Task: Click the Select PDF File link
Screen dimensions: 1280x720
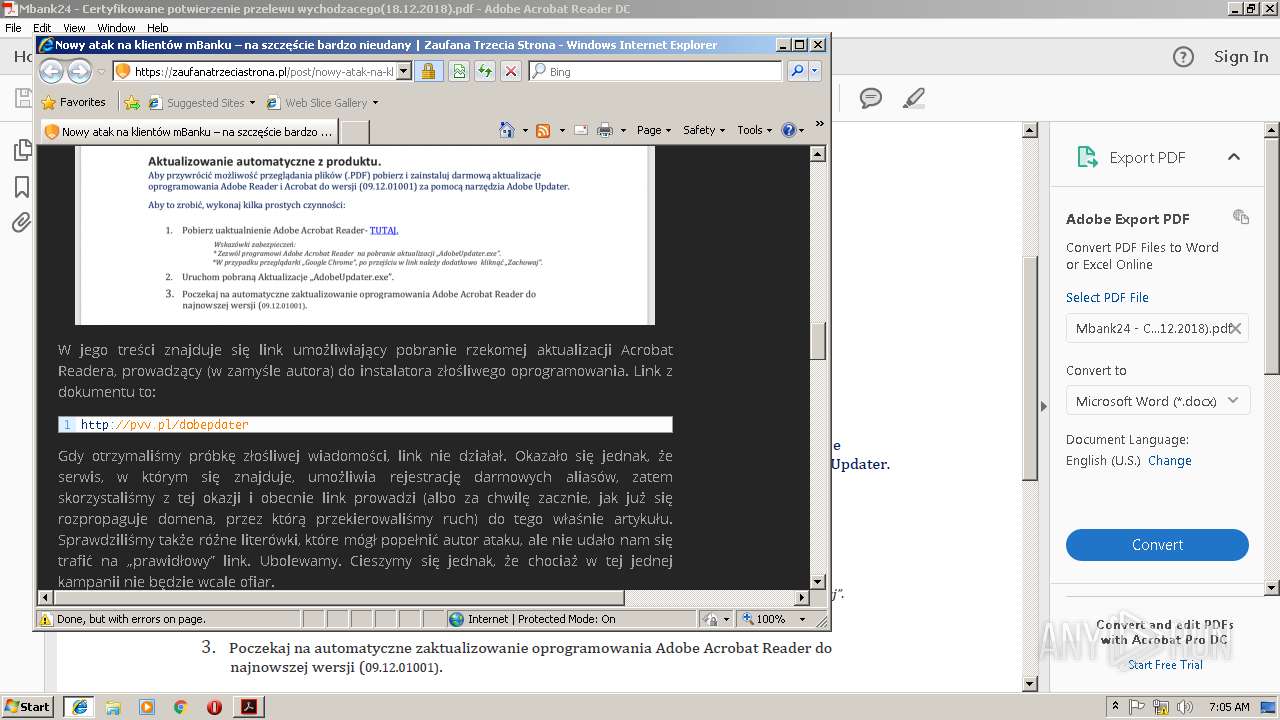Action: [x=1107, y=298]
